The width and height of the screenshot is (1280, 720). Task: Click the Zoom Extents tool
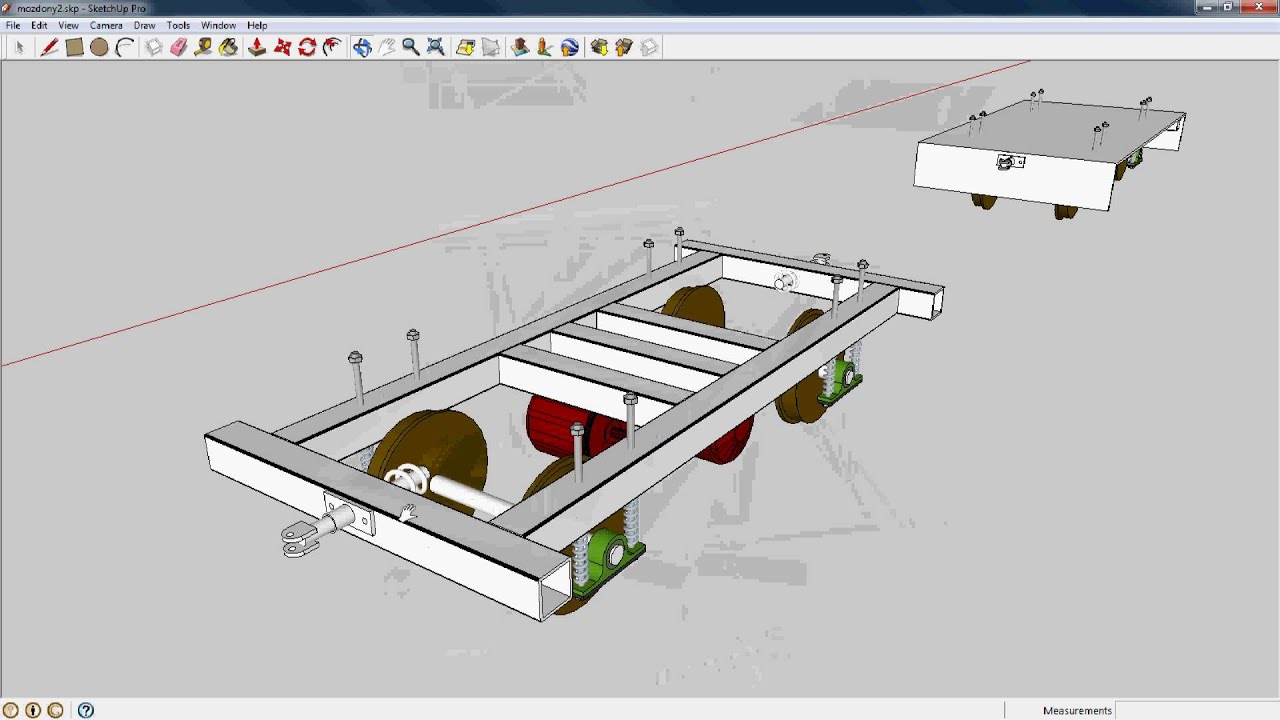click(x=436, y=47)
